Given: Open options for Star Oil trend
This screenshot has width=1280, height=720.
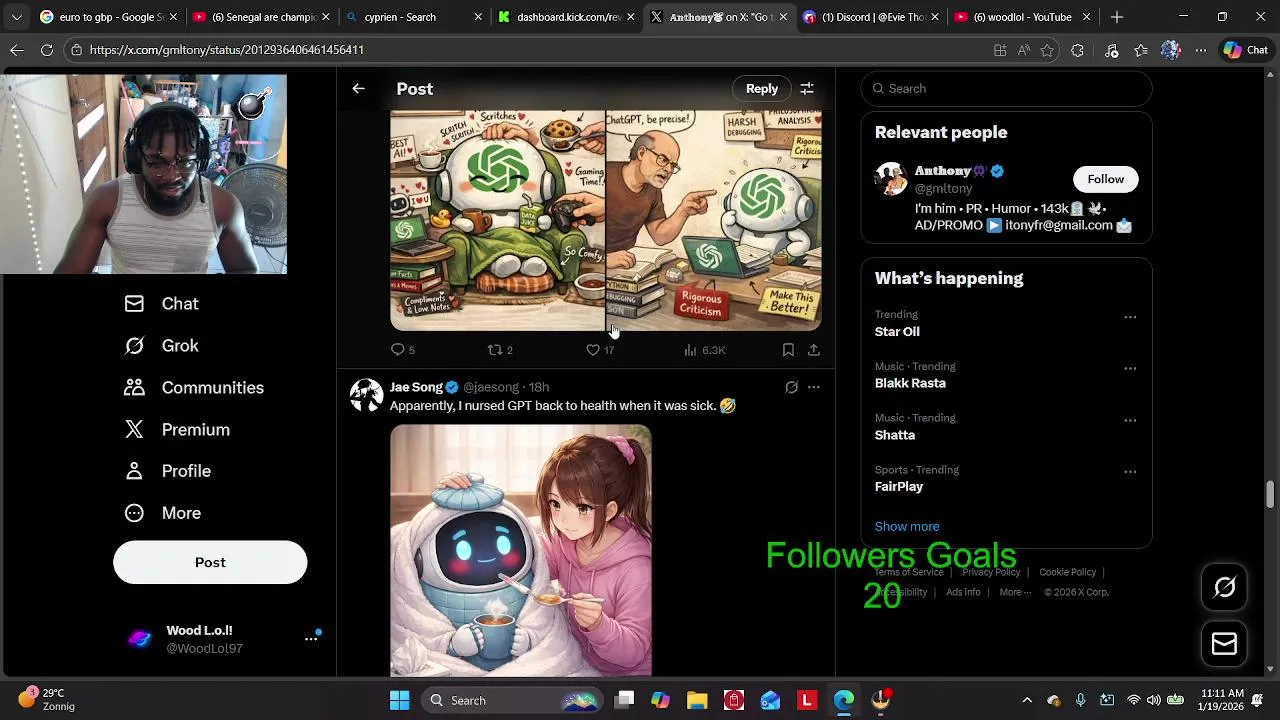Looking at the screenshot, I should click(x=1130, y=317).
